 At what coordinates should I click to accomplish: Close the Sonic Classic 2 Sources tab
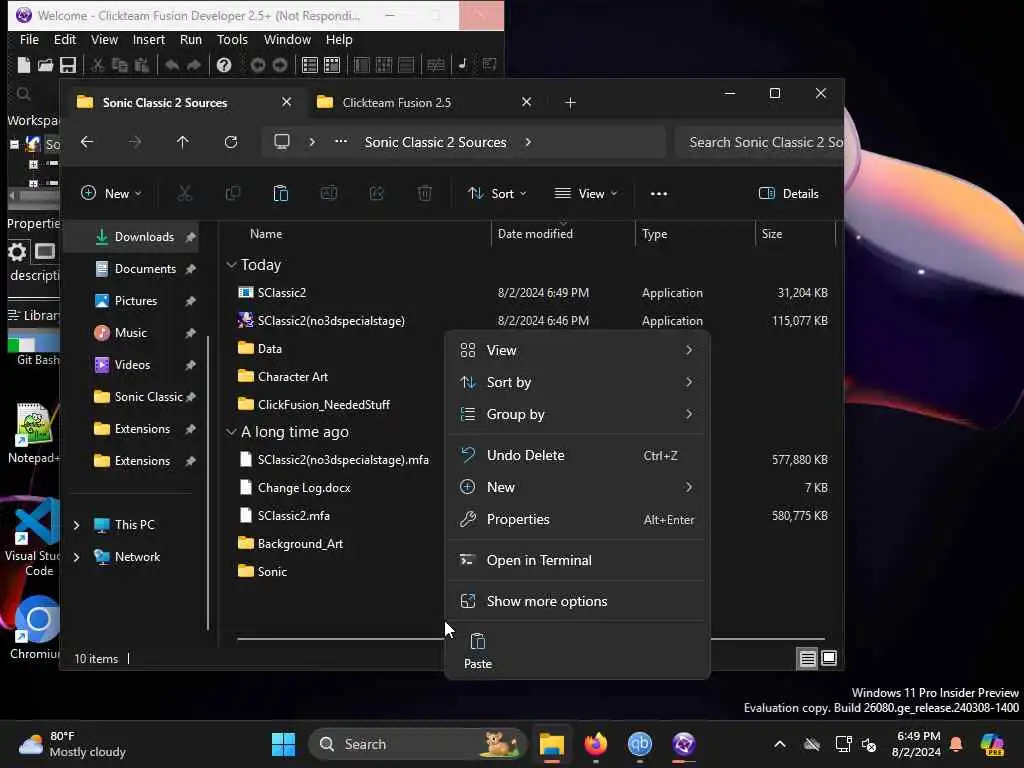tap(286, 103)
